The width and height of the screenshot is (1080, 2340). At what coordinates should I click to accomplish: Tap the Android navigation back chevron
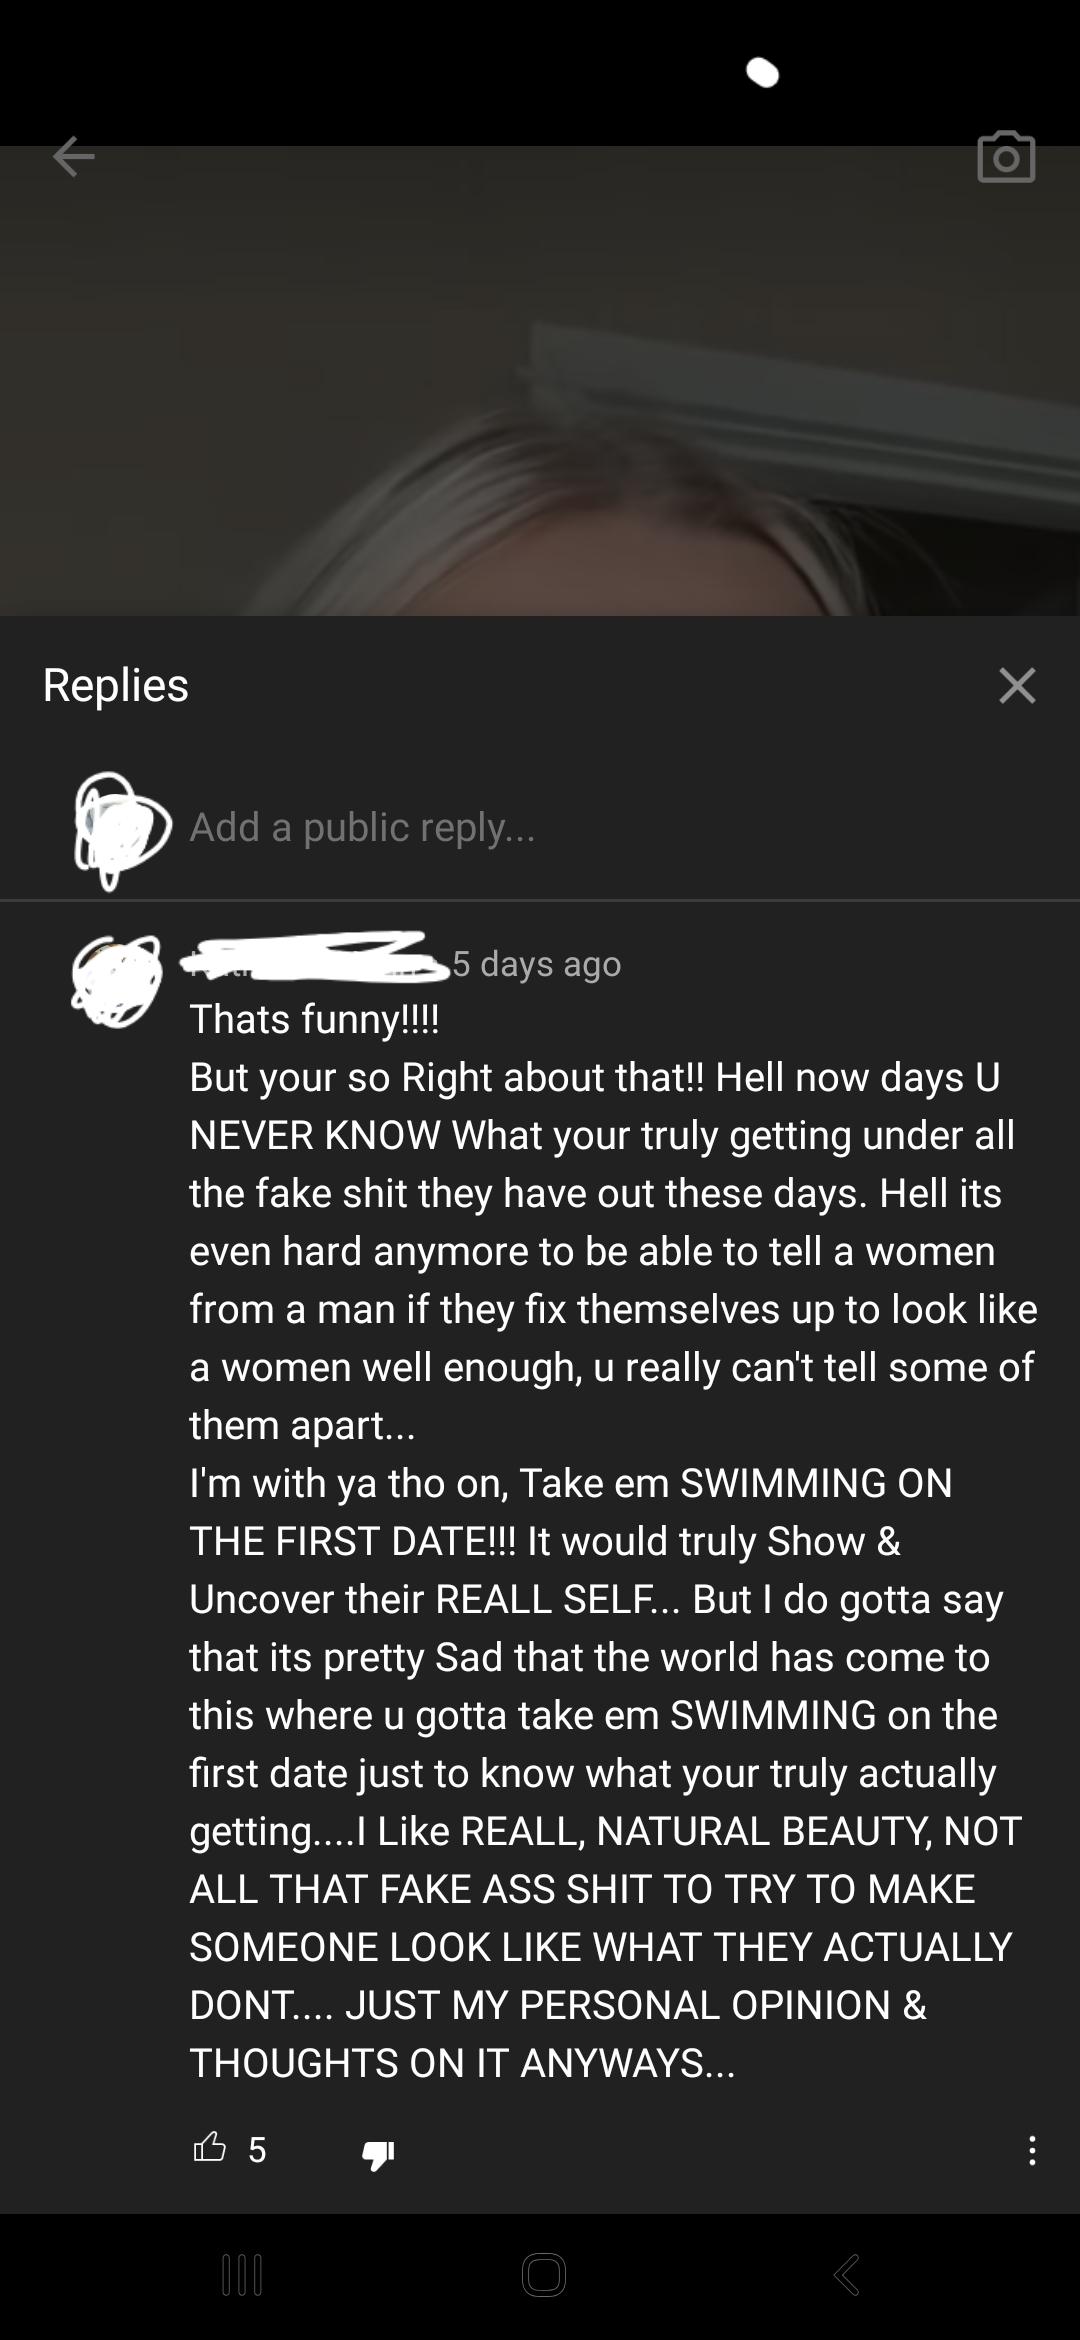point(846,2275)
